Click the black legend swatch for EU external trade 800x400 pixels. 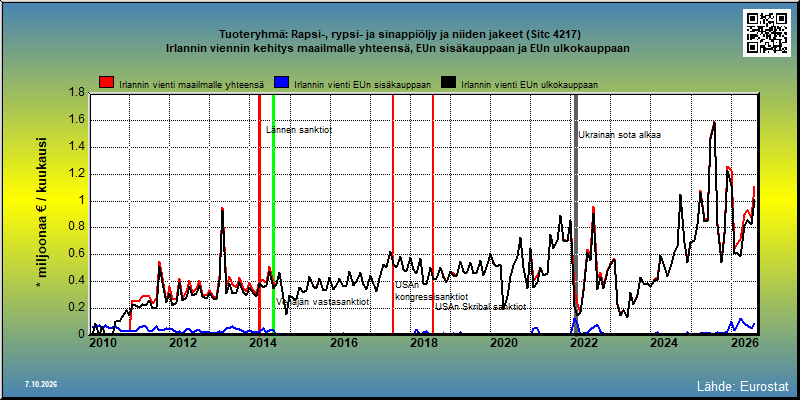click(448, 83)
